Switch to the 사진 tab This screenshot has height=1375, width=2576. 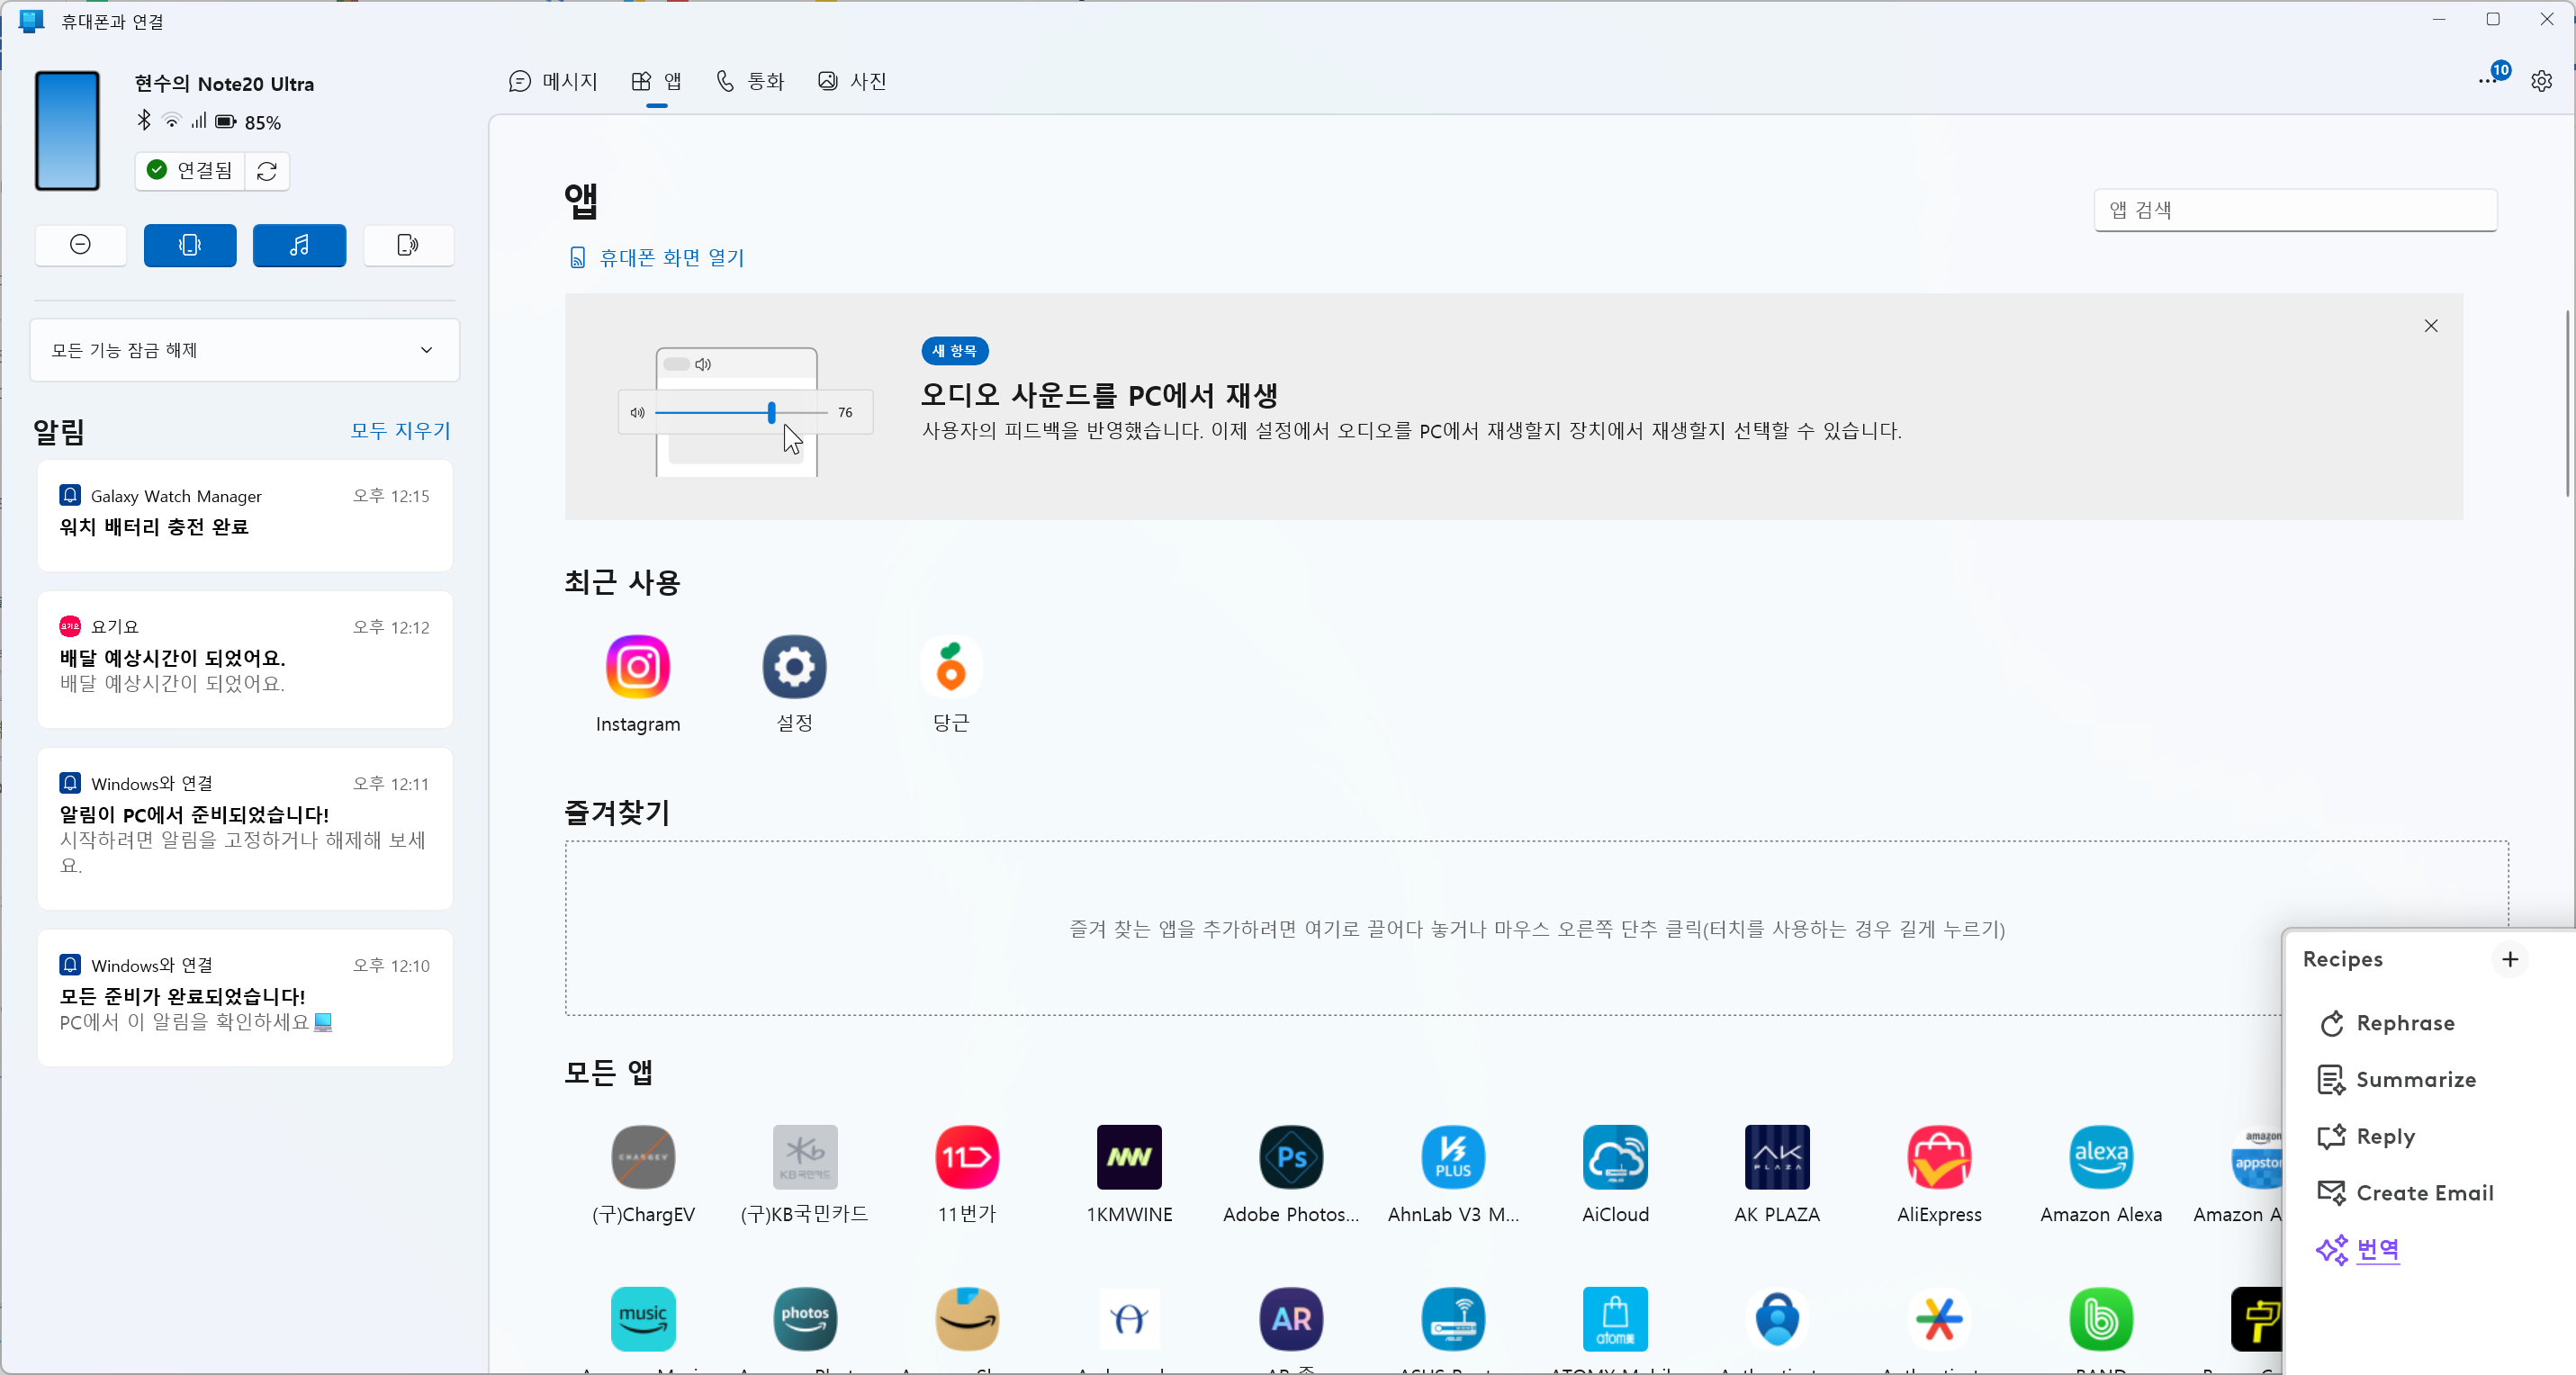[852, 81]
